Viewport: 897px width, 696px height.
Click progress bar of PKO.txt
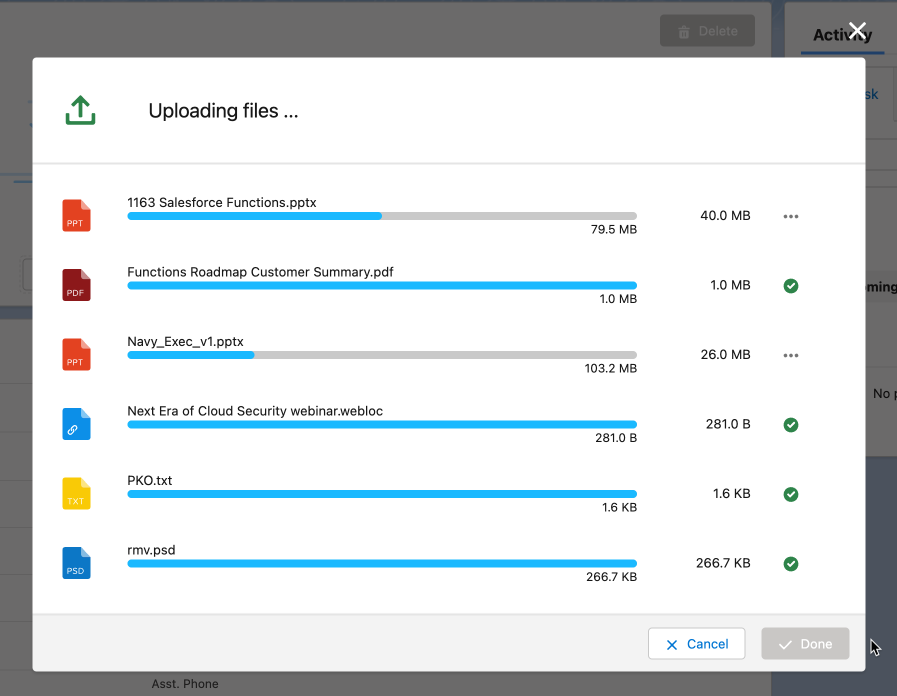pyautogui.click(x=382, y=494)
